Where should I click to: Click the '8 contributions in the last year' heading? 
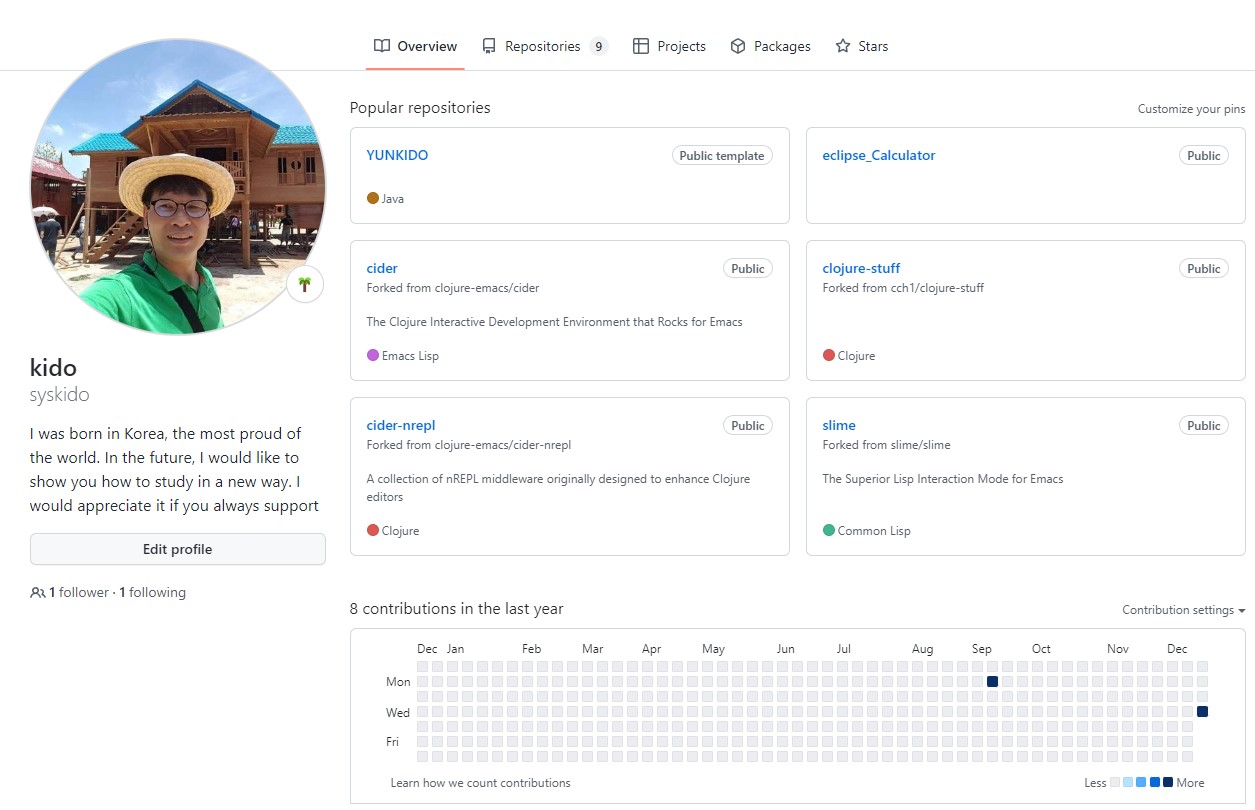(x=457, y=609)
